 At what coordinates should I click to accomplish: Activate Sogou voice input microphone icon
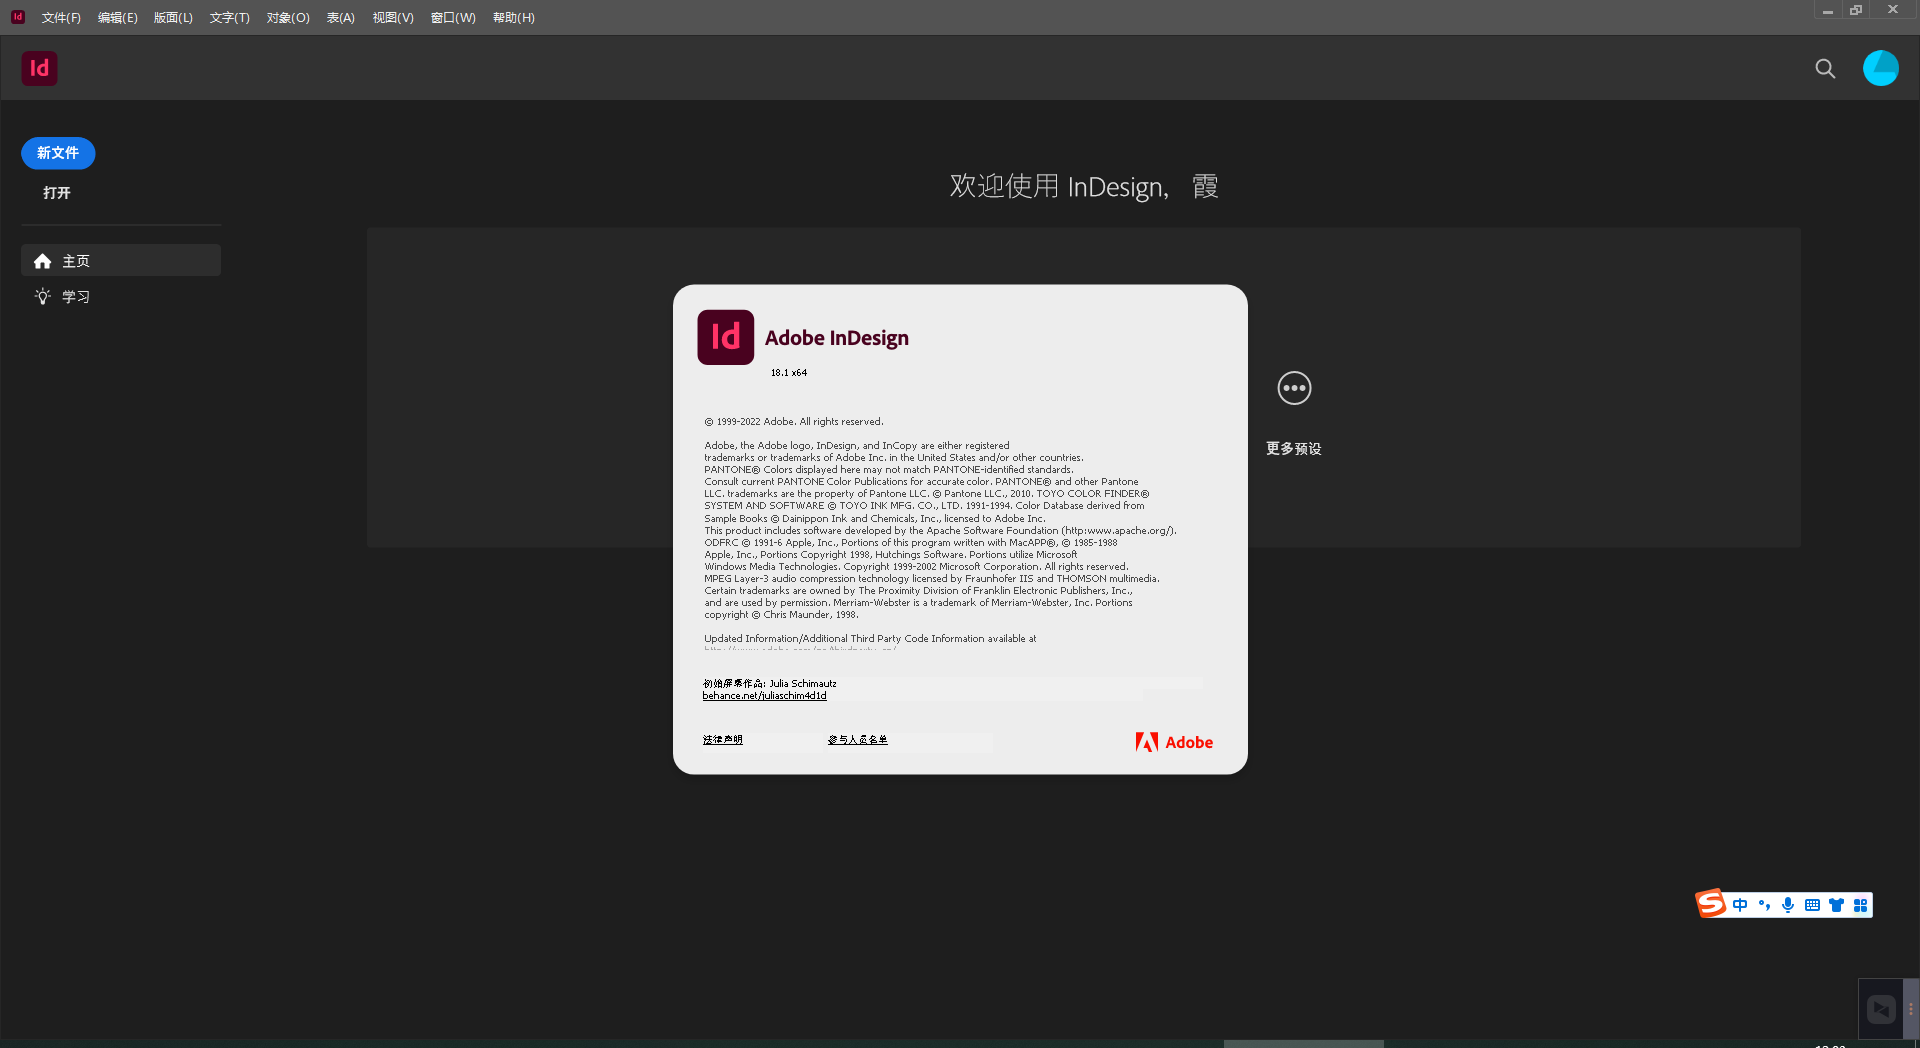coord(1788,905)
